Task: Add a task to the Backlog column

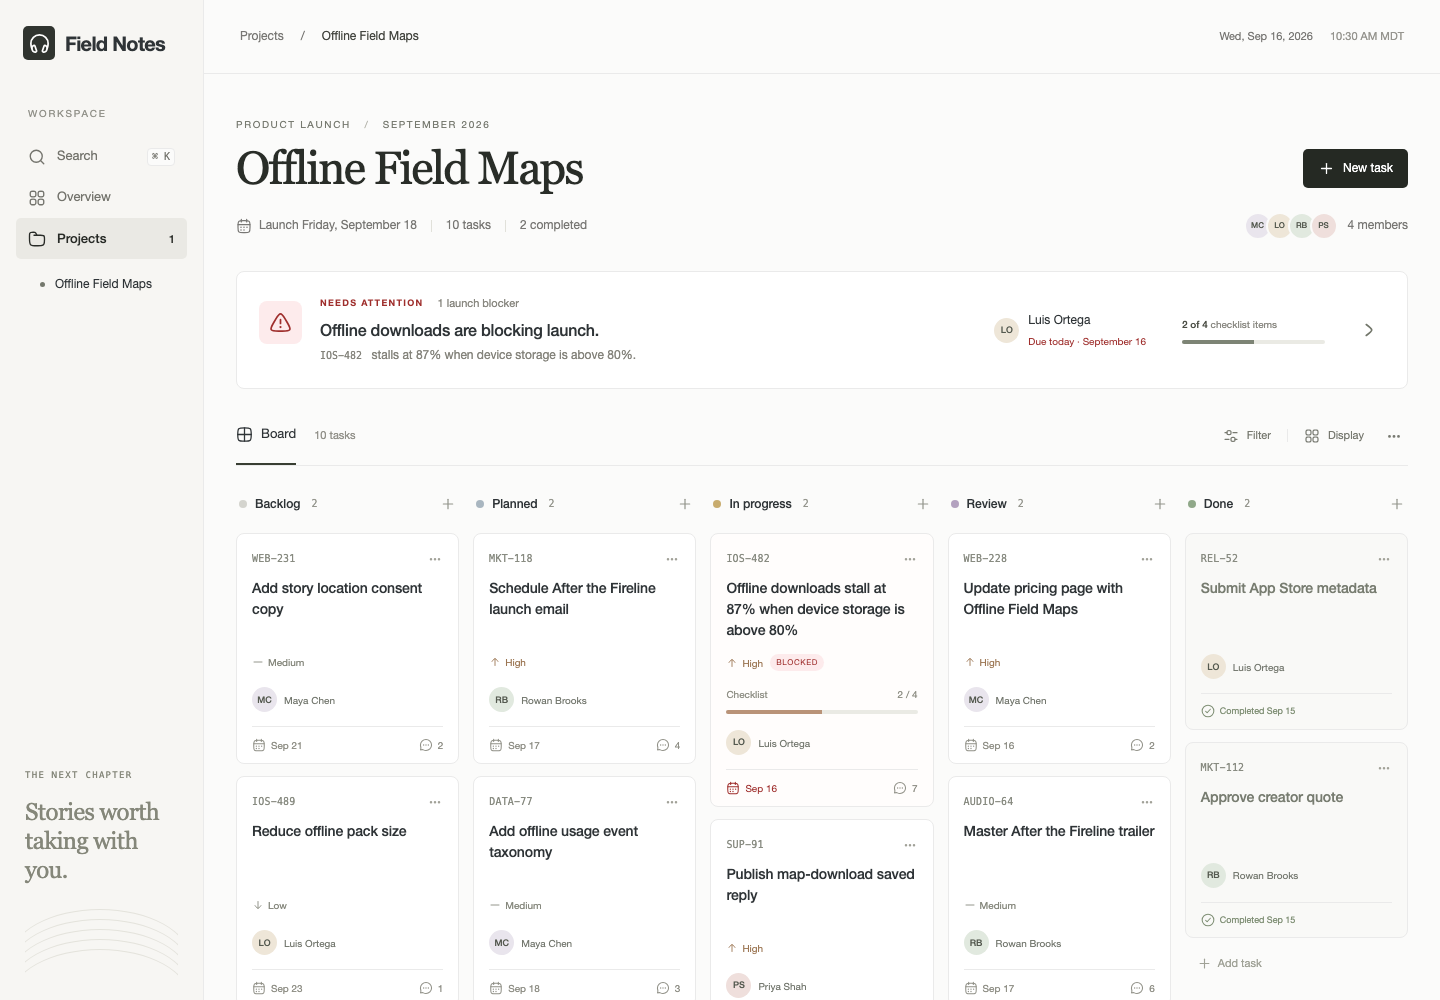Action: [x=448, y=504]
